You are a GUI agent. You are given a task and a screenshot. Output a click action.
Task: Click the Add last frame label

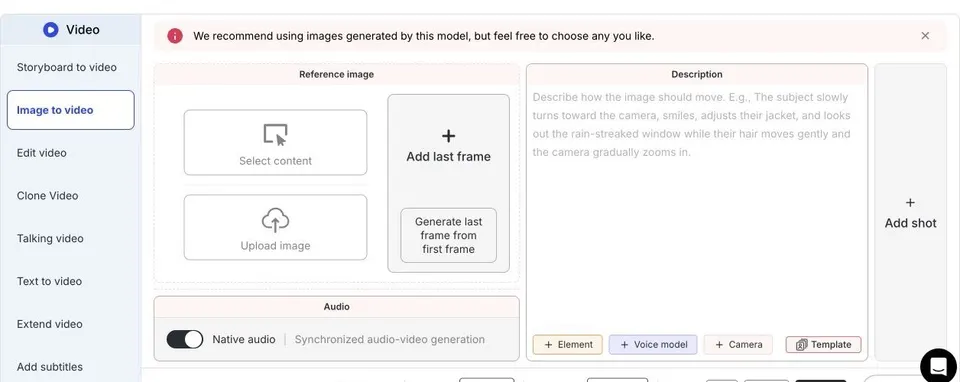click(x=448, y=157)
